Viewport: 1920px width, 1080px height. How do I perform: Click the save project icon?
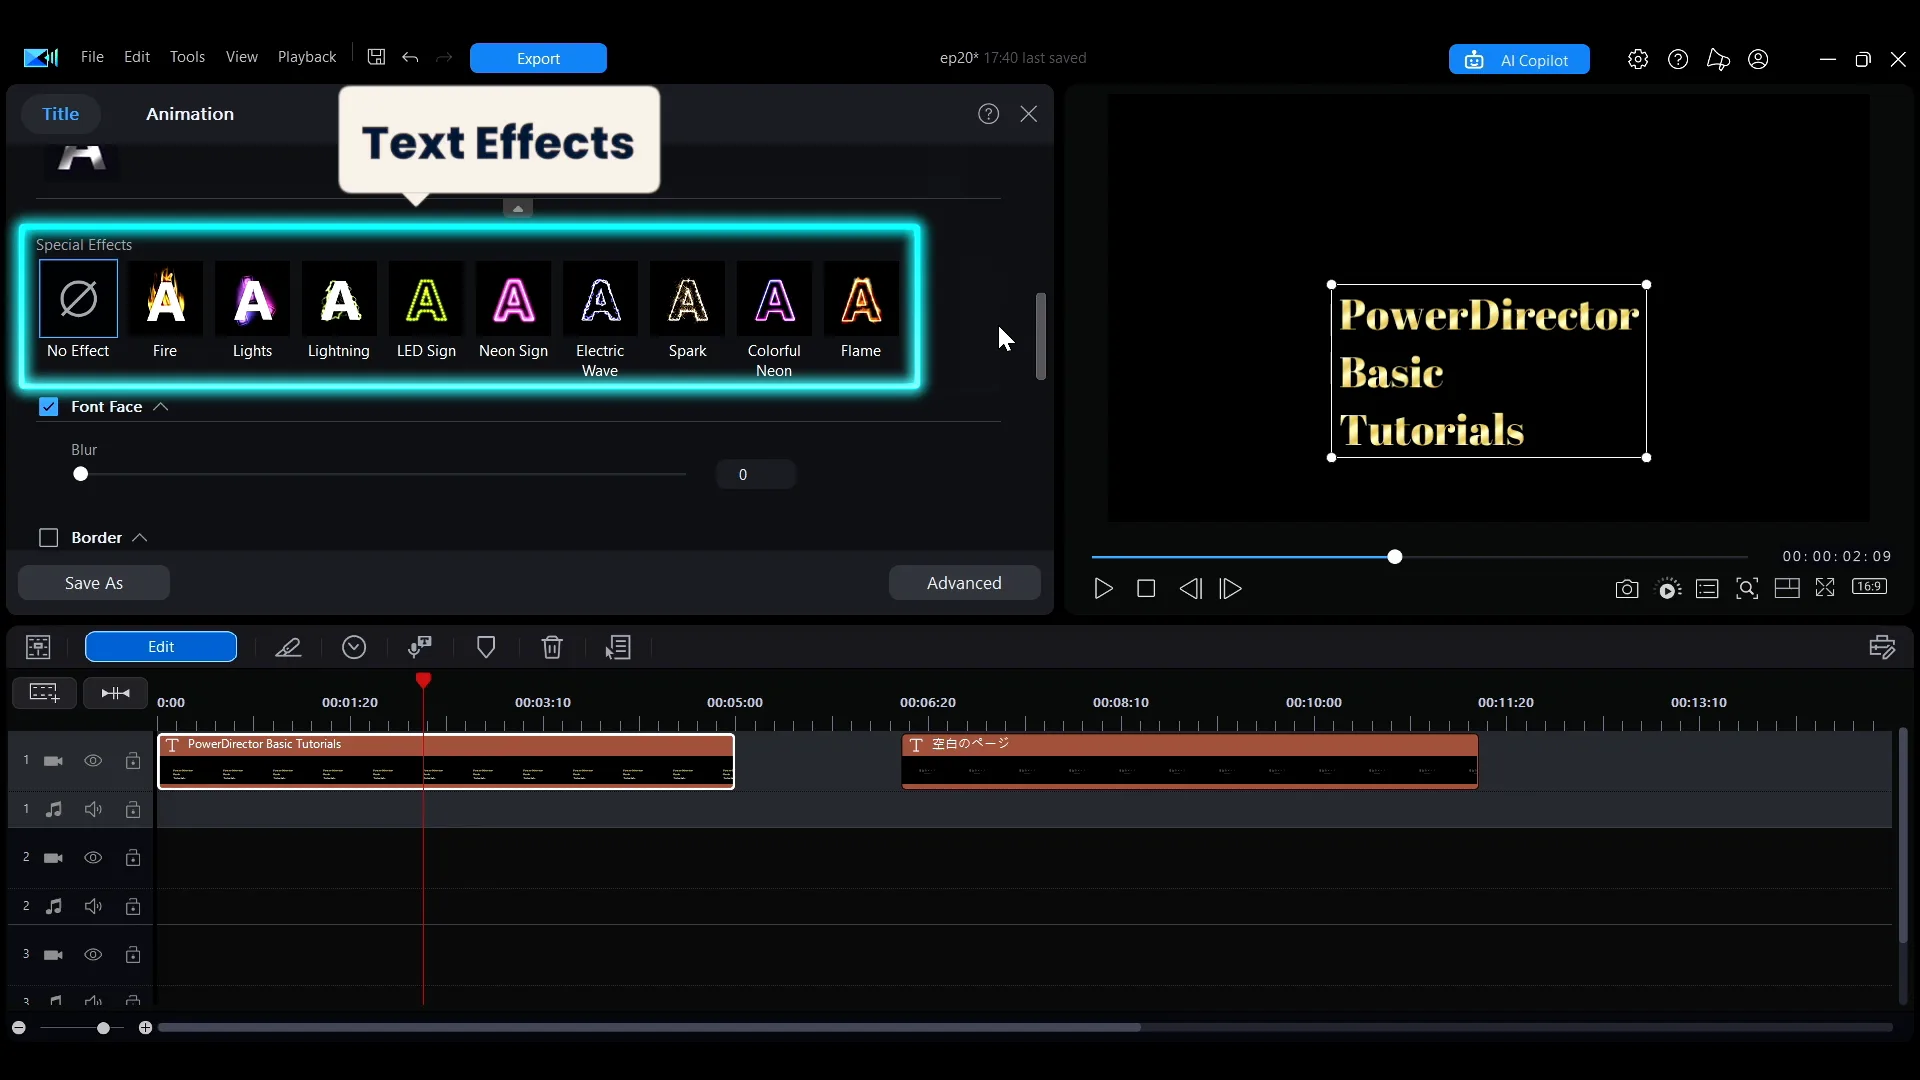(376, 57)
